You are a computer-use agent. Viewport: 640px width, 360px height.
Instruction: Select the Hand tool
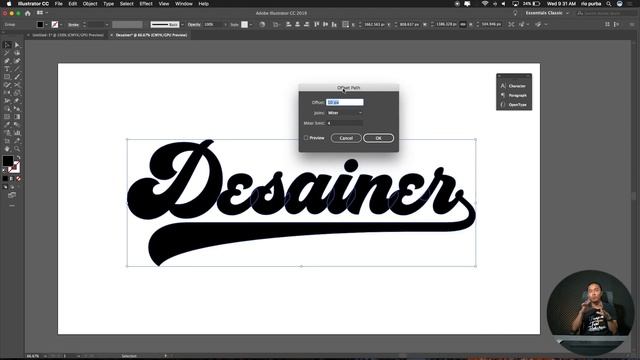(7, 149)
